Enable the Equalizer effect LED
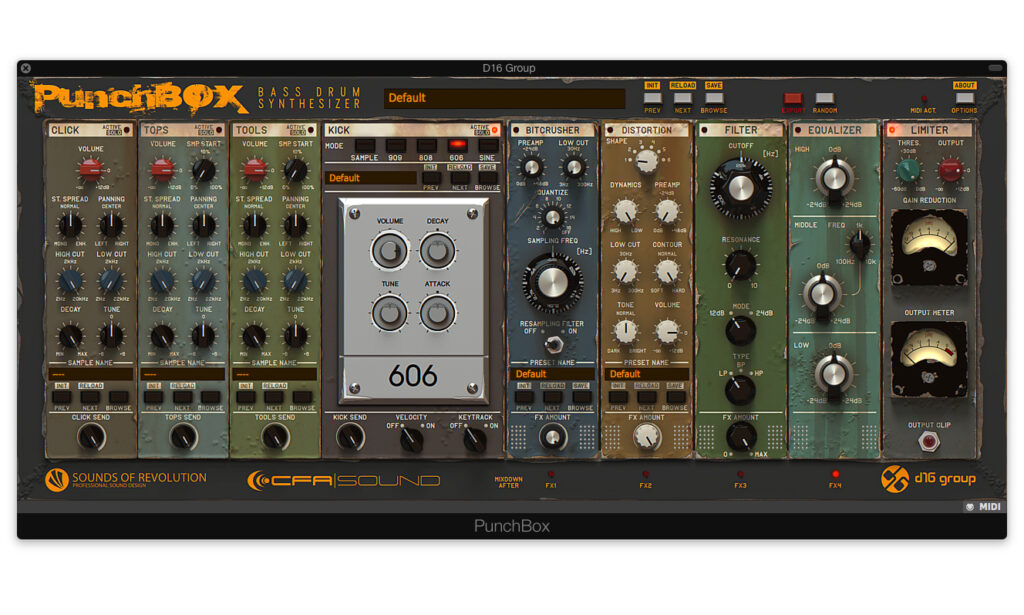This screenshot has height=615, width=1024. pyautogui.click(x=798, y=131)
